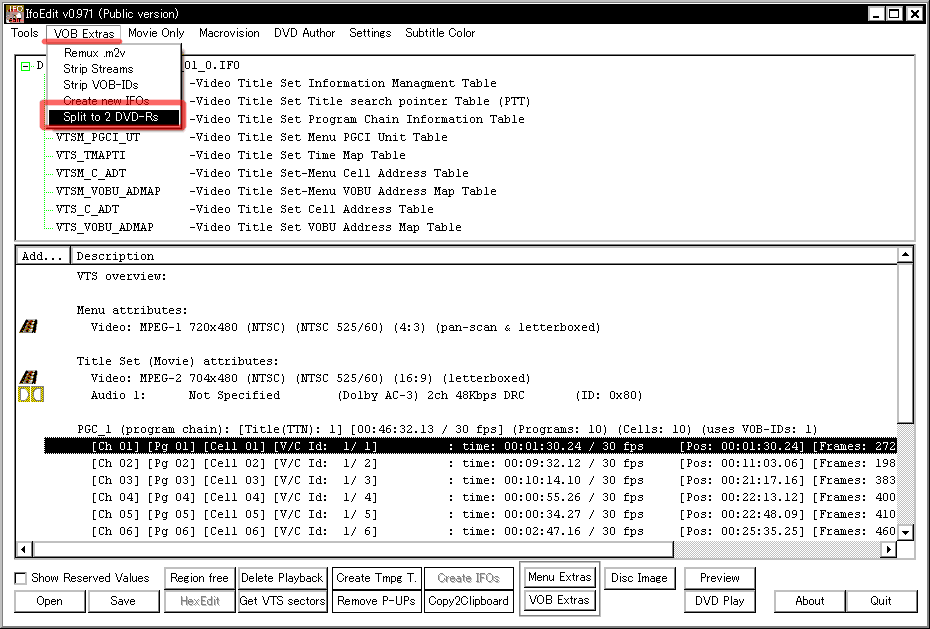Click the Disc Image button

[639, 577]
